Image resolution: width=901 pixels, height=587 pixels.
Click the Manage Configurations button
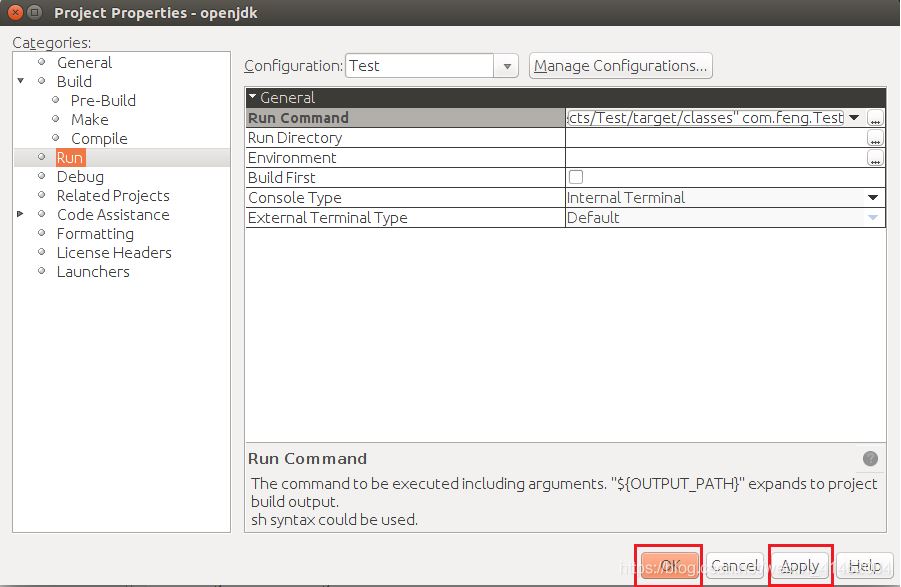pos(620,66)
